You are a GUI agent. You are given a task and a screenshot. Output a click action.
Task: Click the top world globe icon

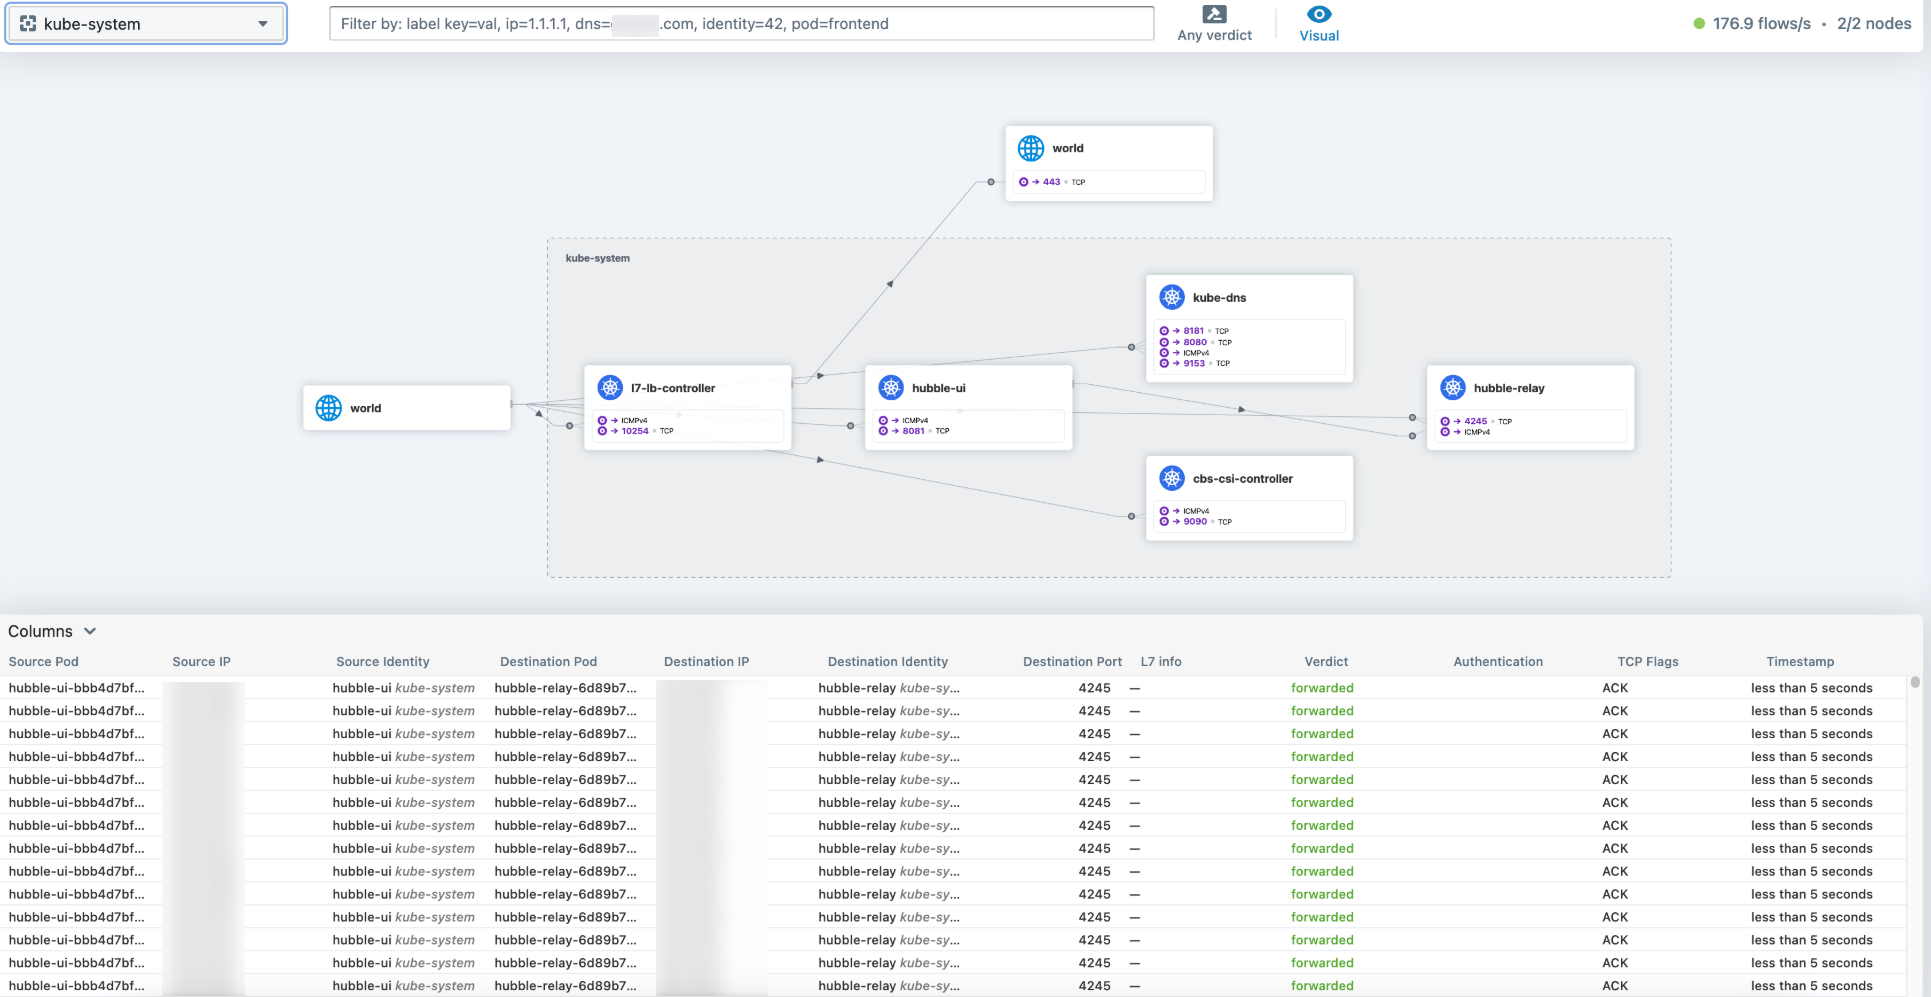(x=1031, y=148)
